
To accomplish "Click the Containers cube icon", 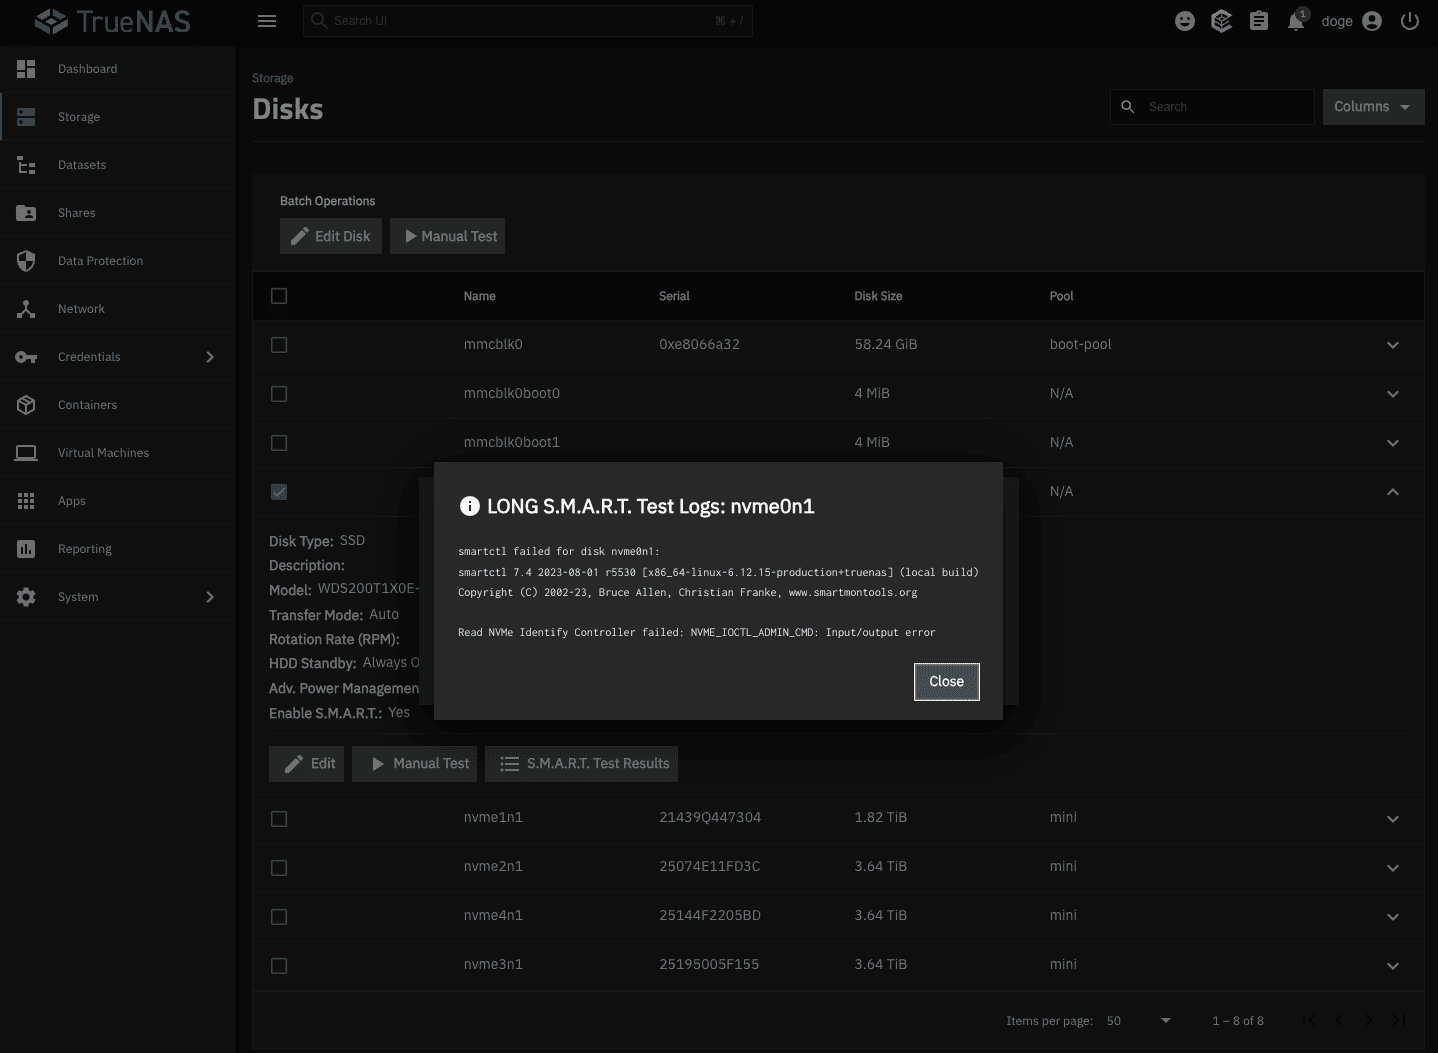I will click(26, 405).
